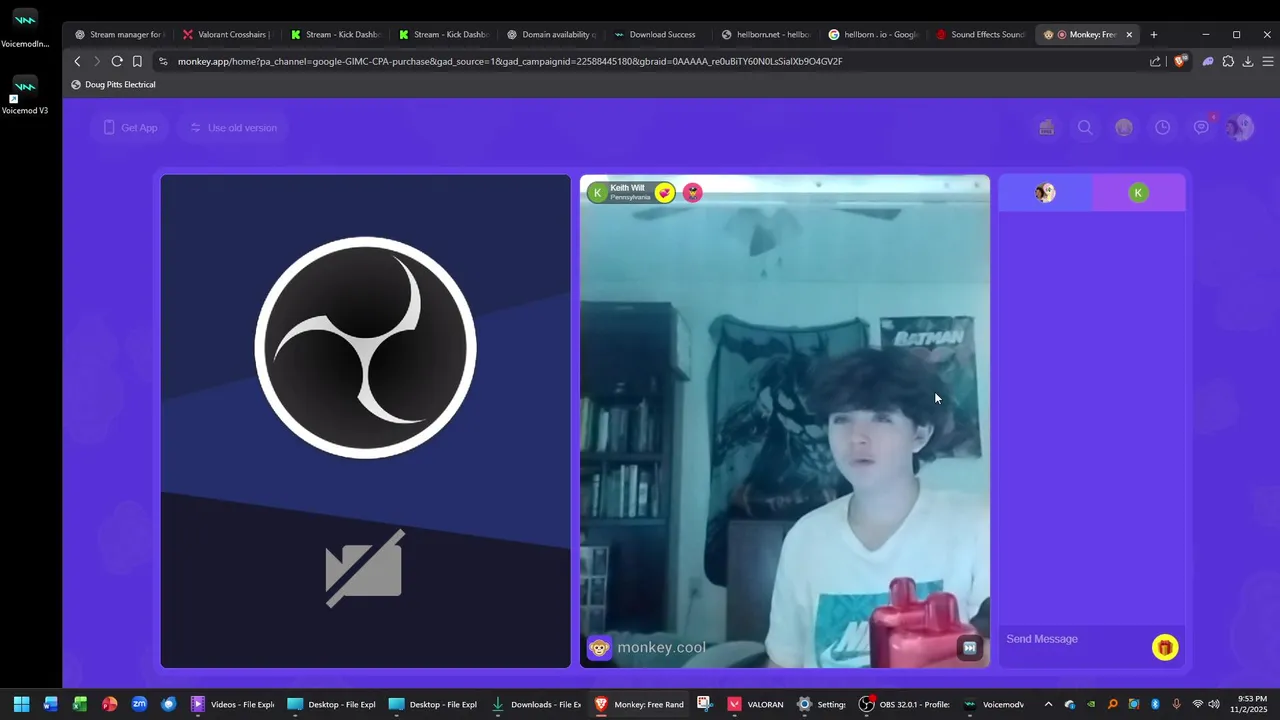Expand hidden system tray icons chevron
The image size is (1280, 720).
pos(1048,704)
